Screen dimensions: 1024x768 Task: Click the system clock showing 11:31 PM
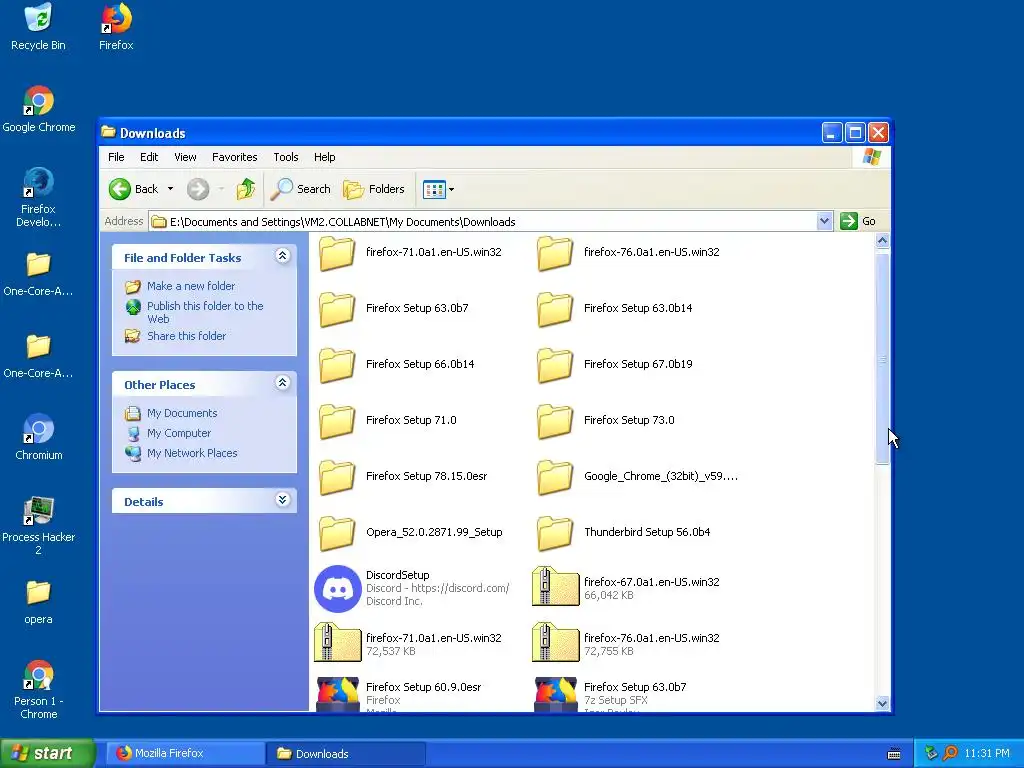tap(987, 753)
